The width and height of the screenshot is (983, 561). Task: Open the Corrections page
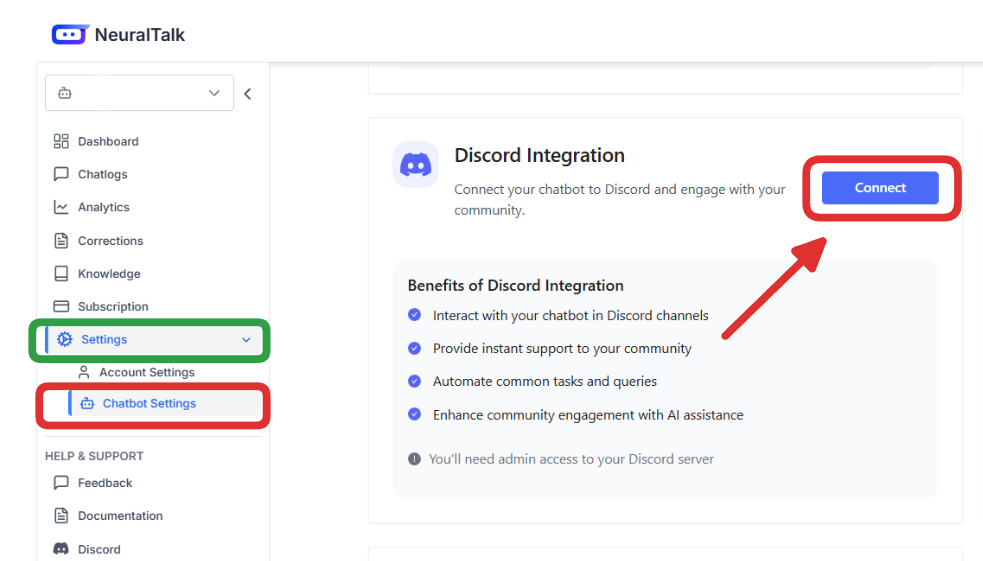(110, 241)
